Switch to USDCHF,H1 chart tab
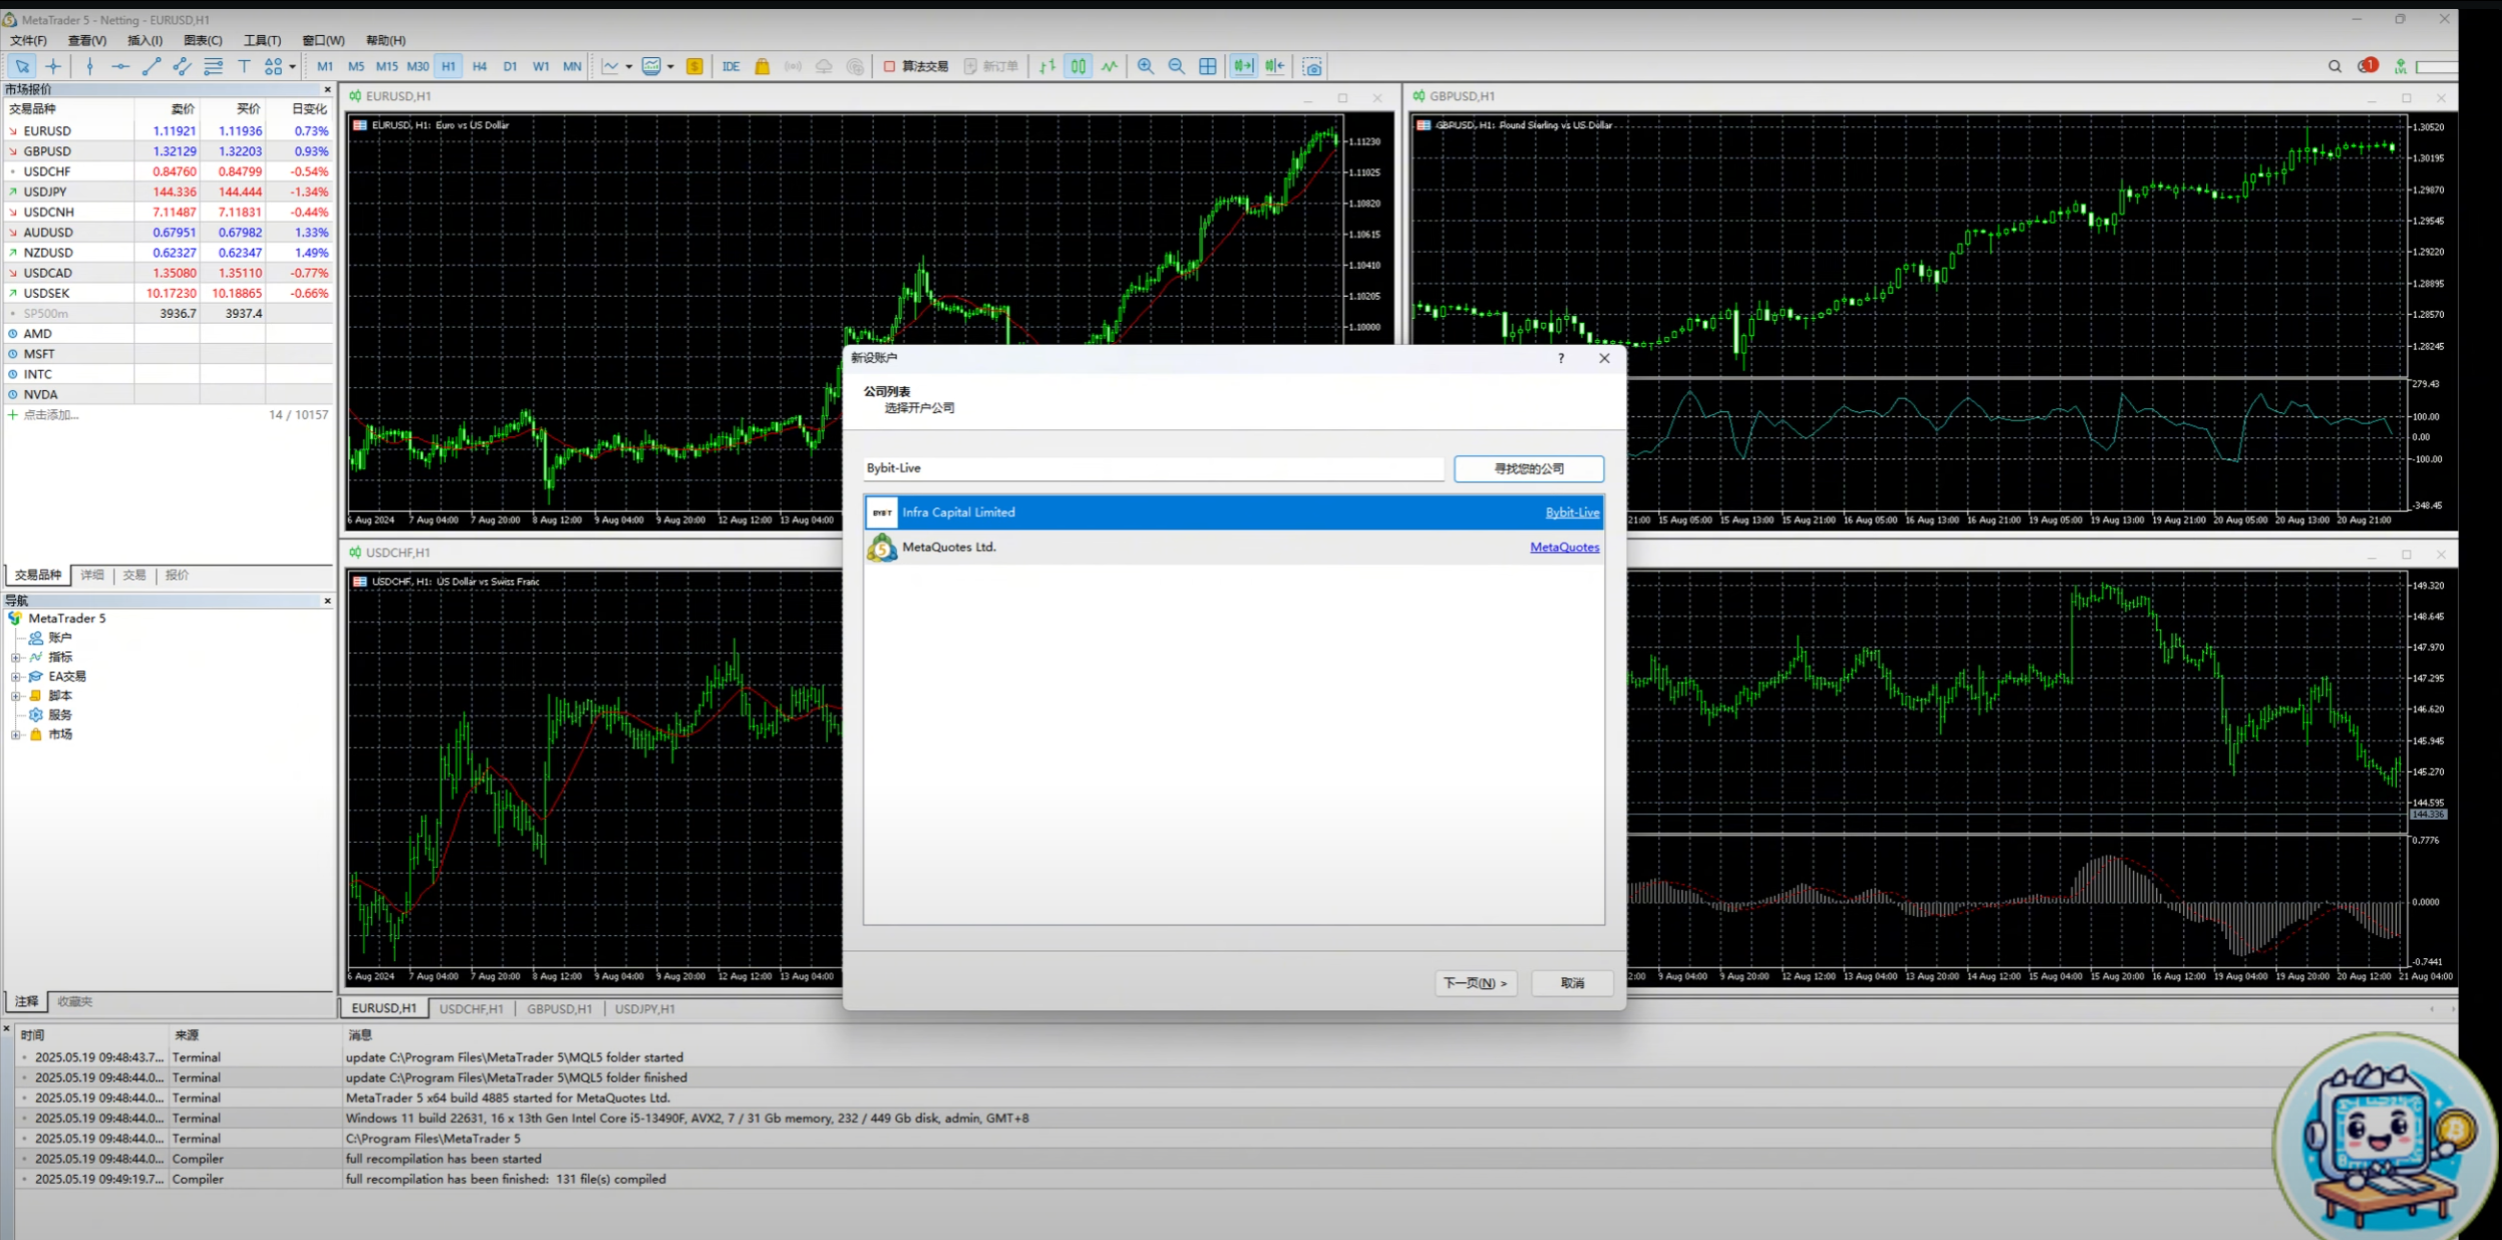 472,1009
